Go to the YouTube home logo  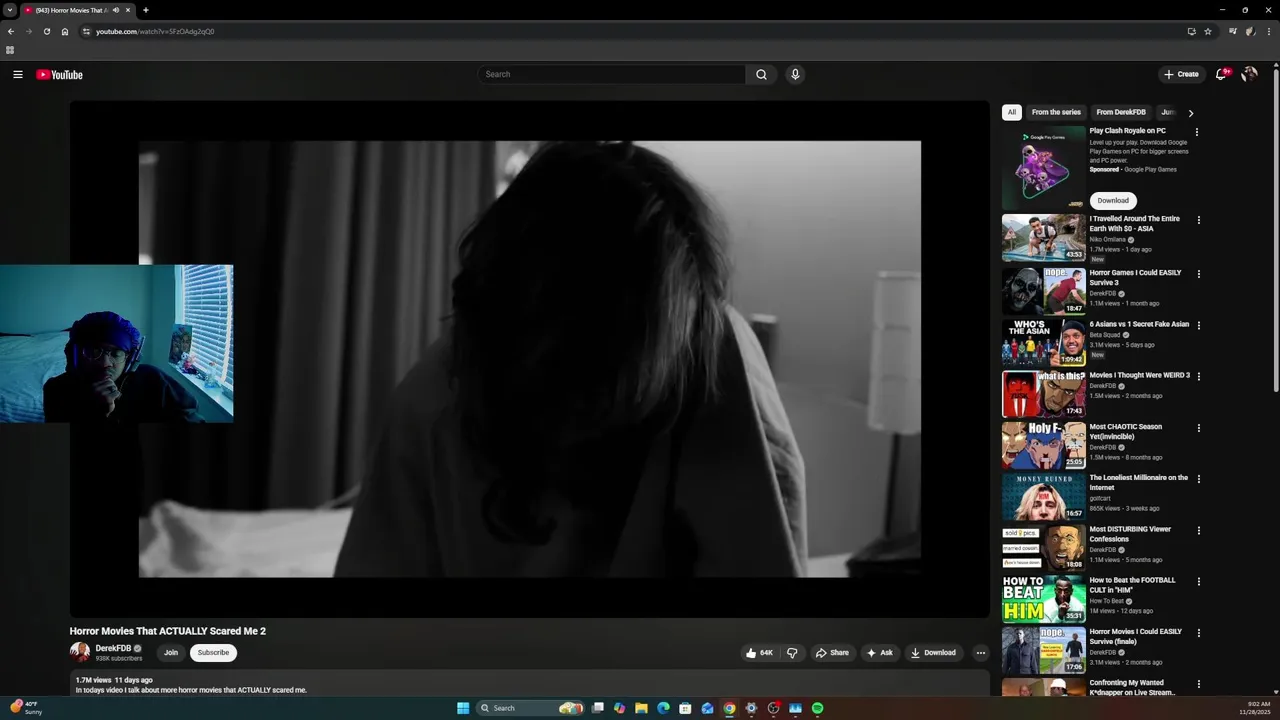[x=59, y=75]
